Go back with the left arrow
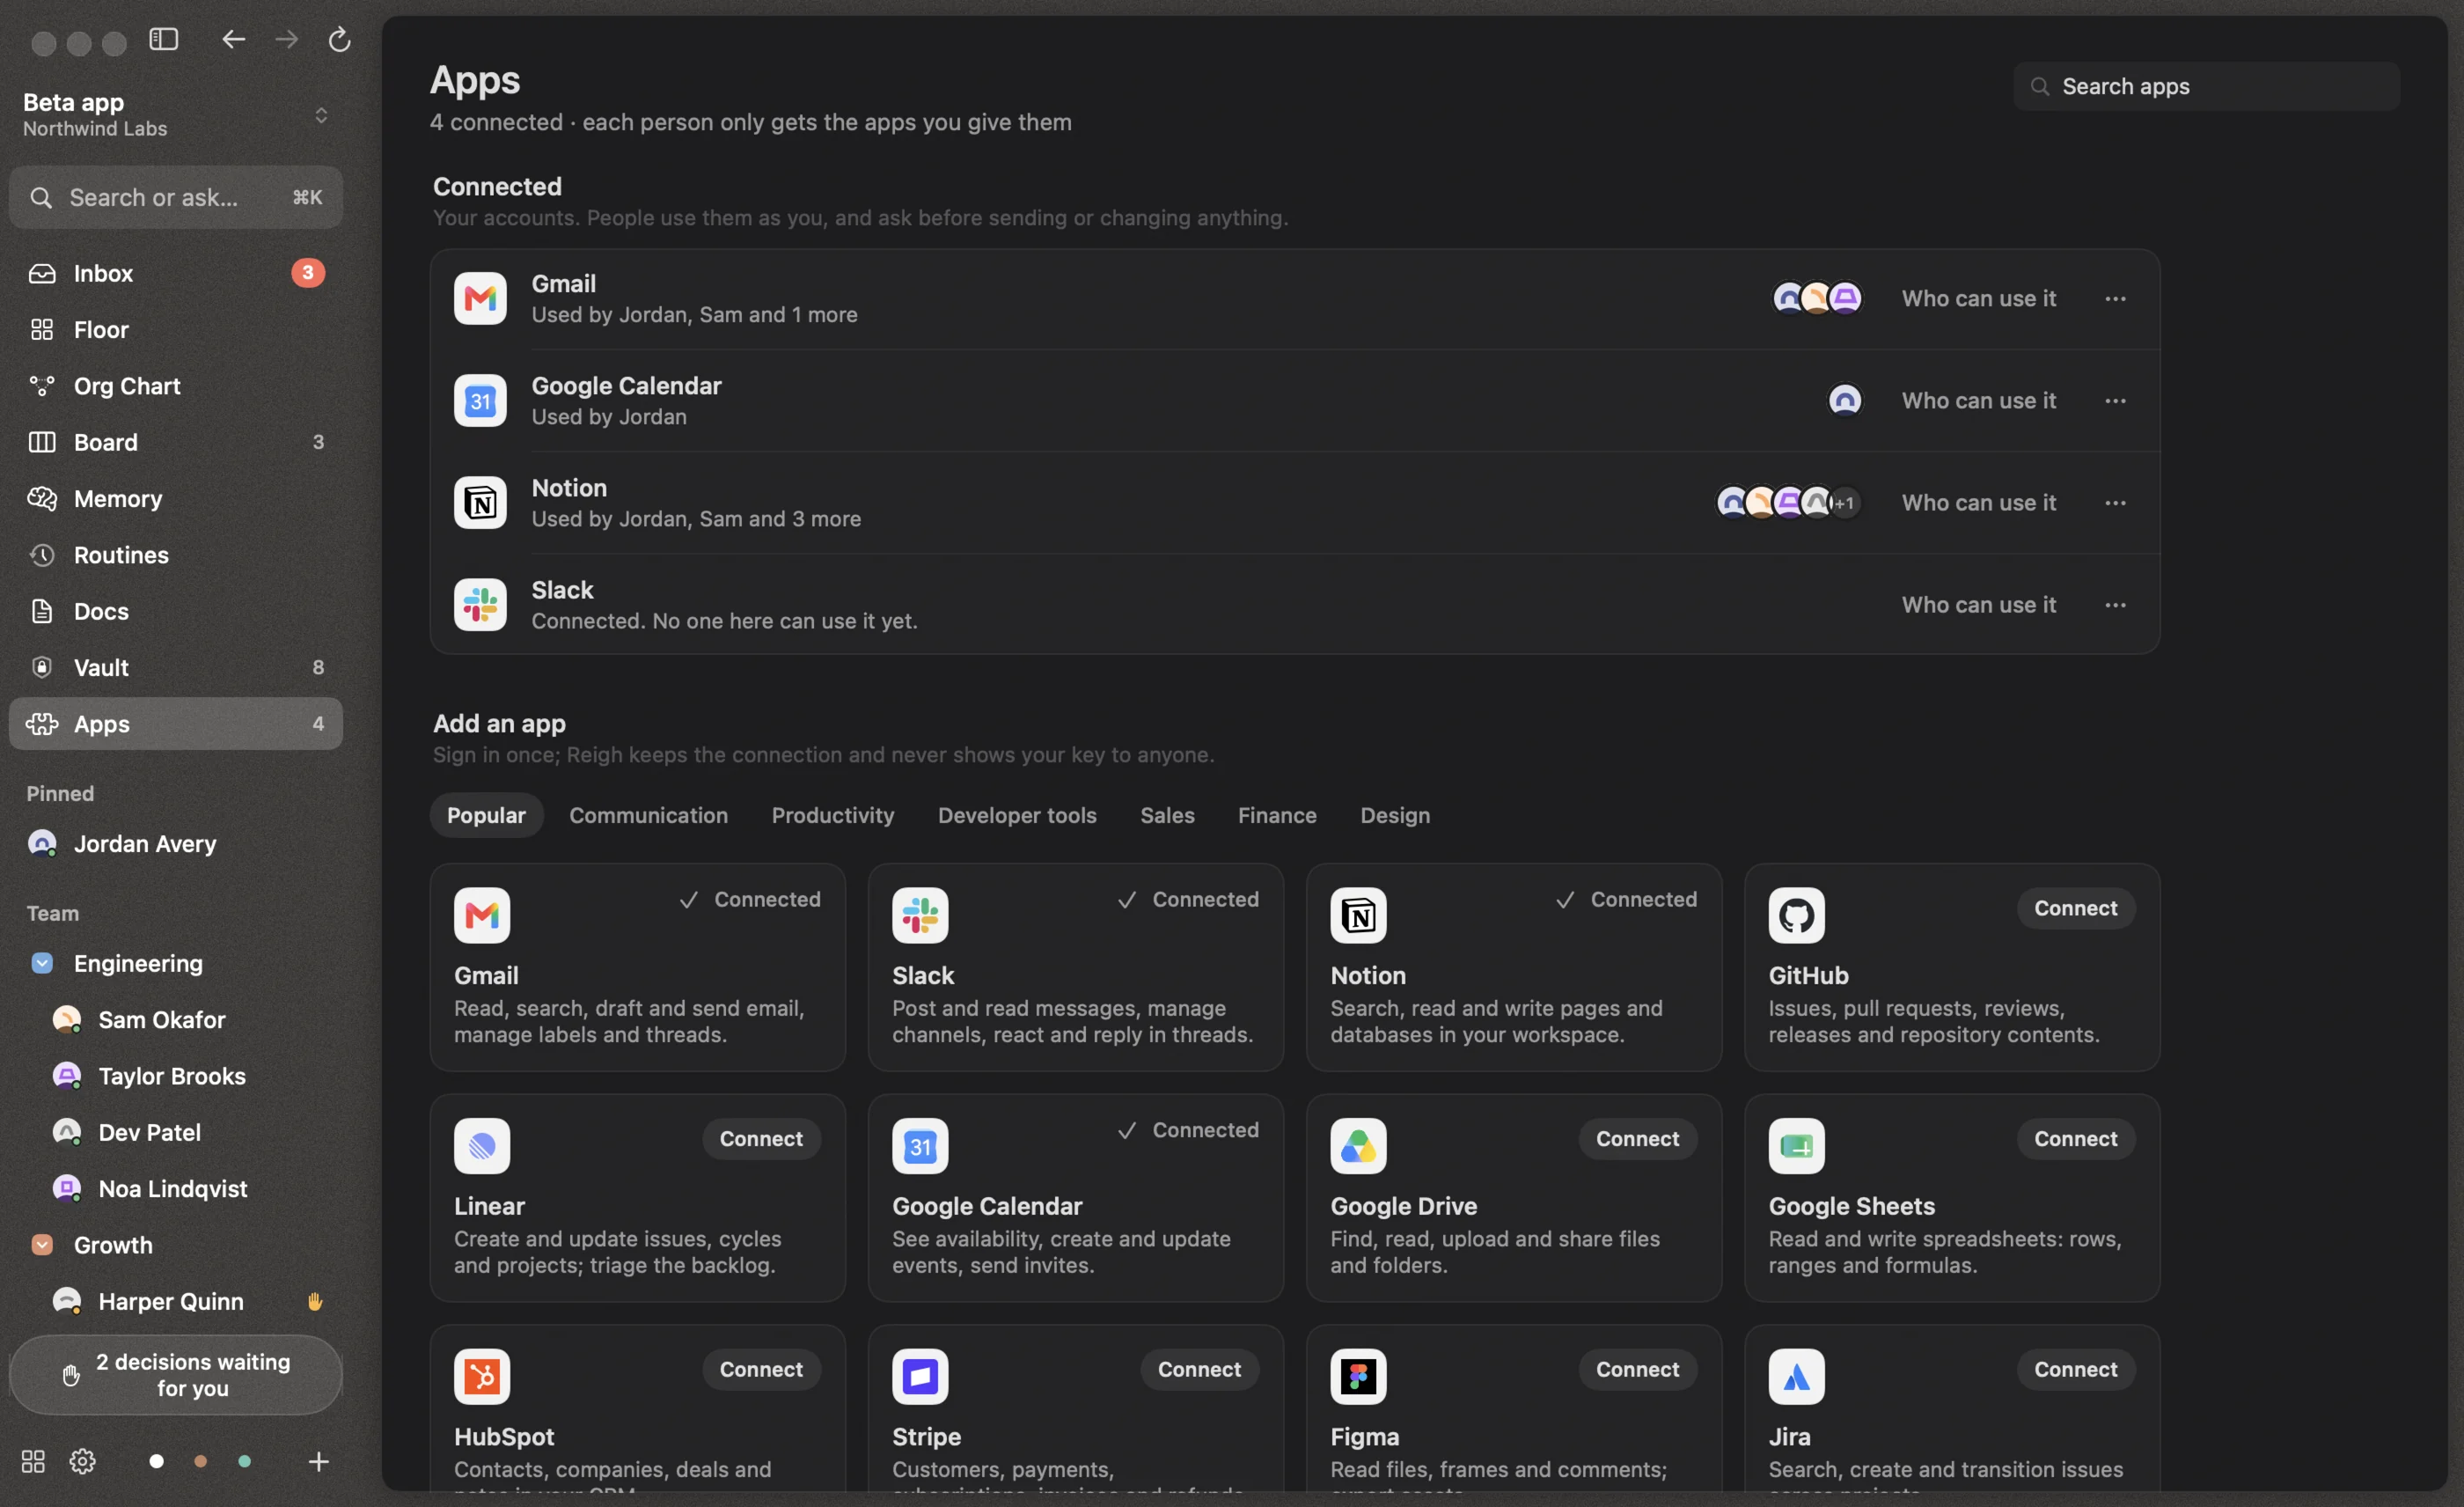The image size is (2464, 1507). point(234,39)
